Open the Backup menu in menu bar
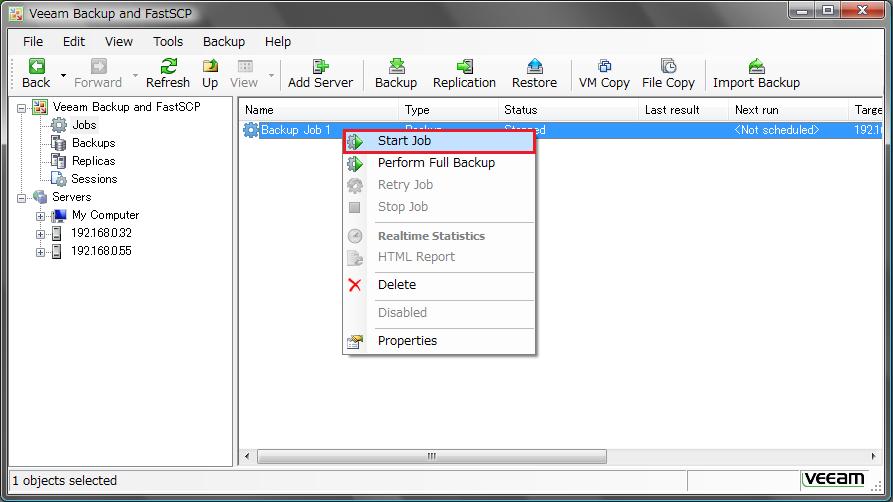 pyautogui.click(x=224, y=42)
